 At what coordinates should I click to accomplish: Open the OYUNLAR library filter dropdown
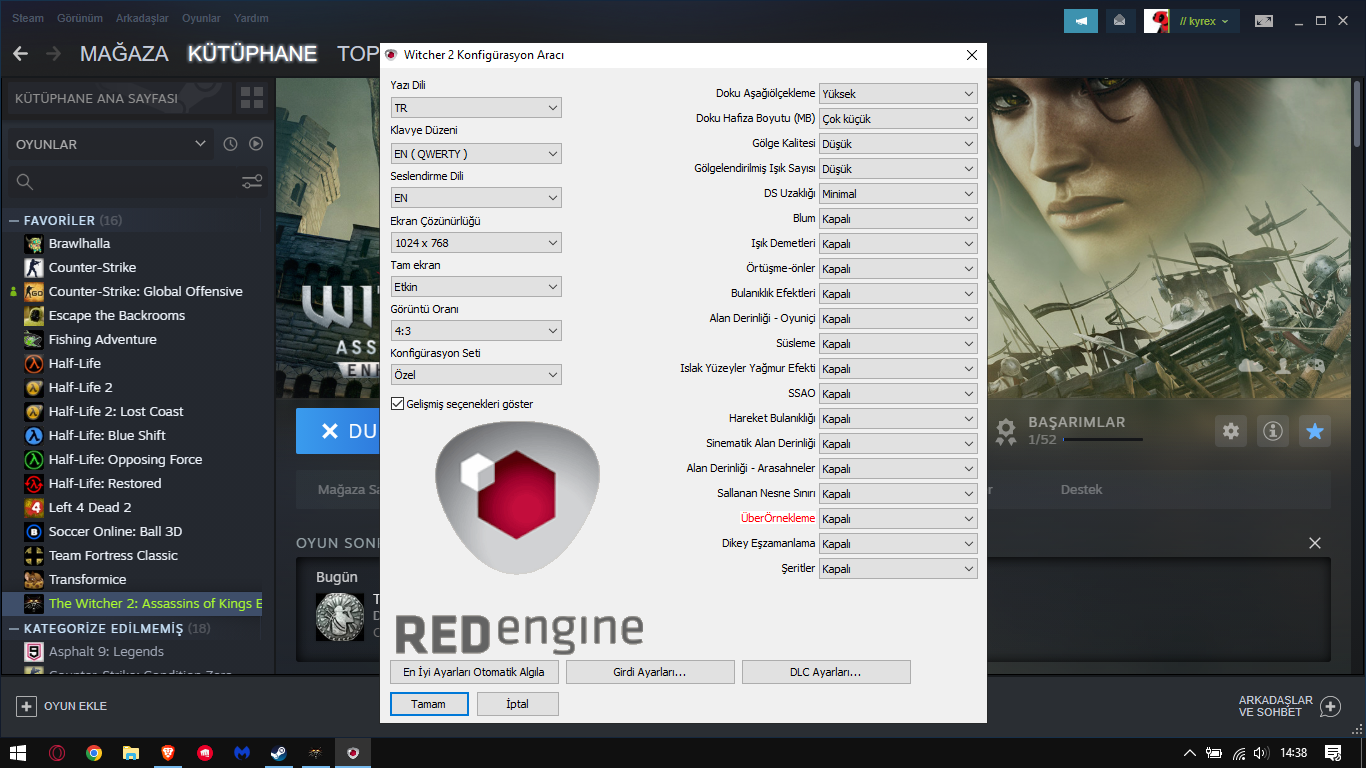click(x=110, y=144)
